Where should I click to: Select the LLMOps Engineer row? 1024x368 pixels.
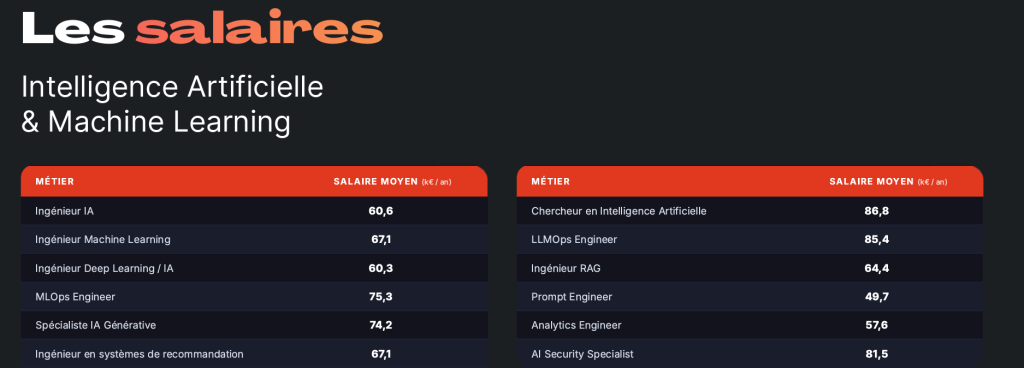tap(750, 239)
